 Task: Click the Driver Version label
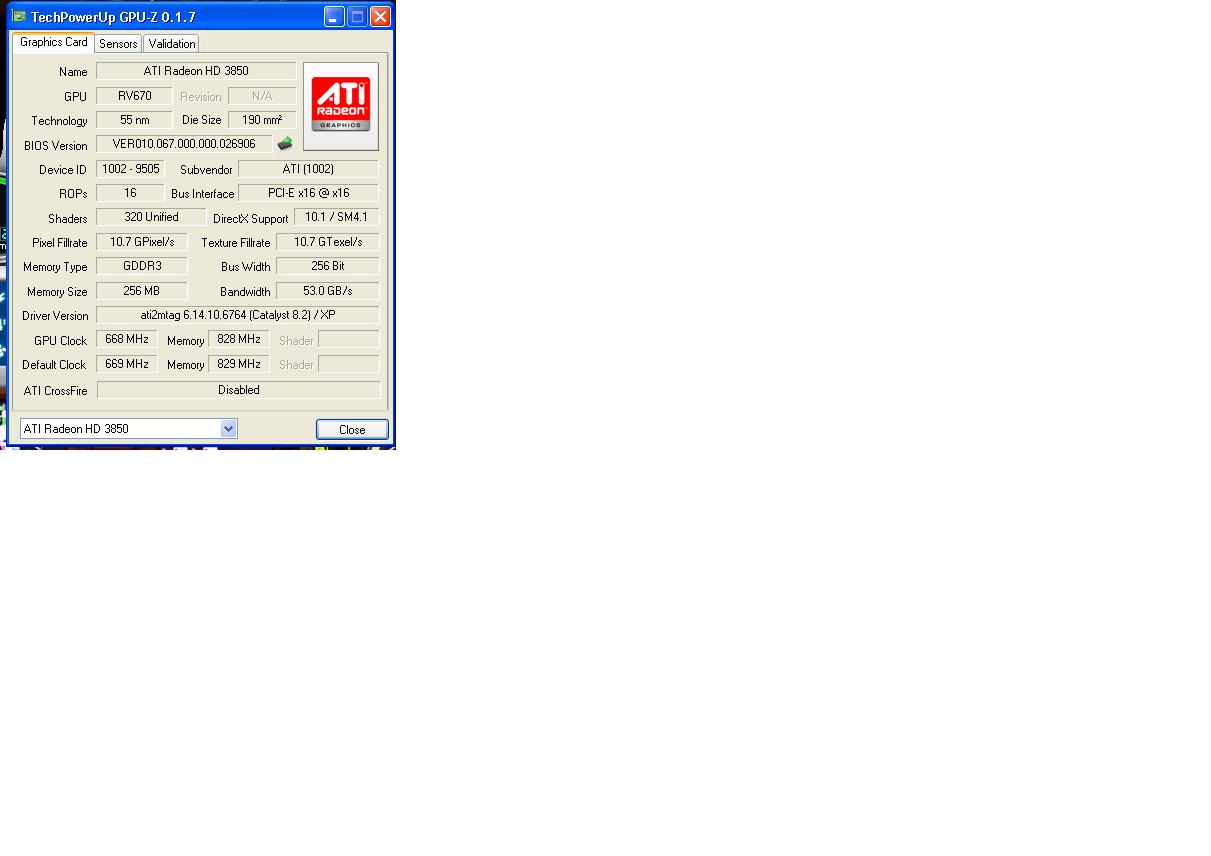point(56,316)
